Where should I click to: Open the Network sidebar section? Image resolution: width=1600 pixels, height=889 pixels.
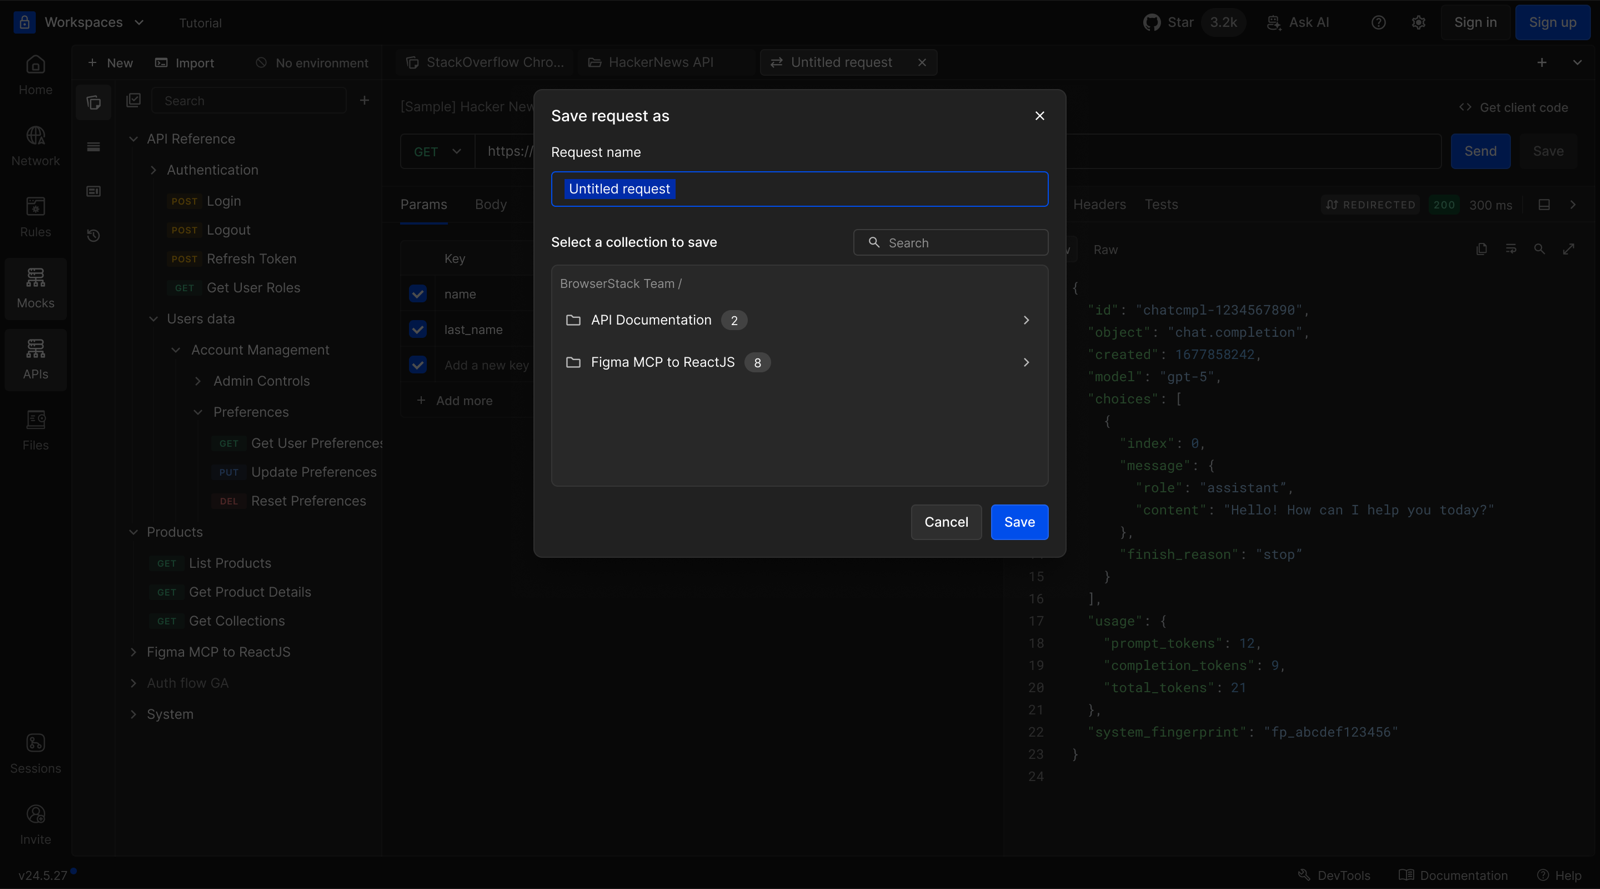(35, 146)
